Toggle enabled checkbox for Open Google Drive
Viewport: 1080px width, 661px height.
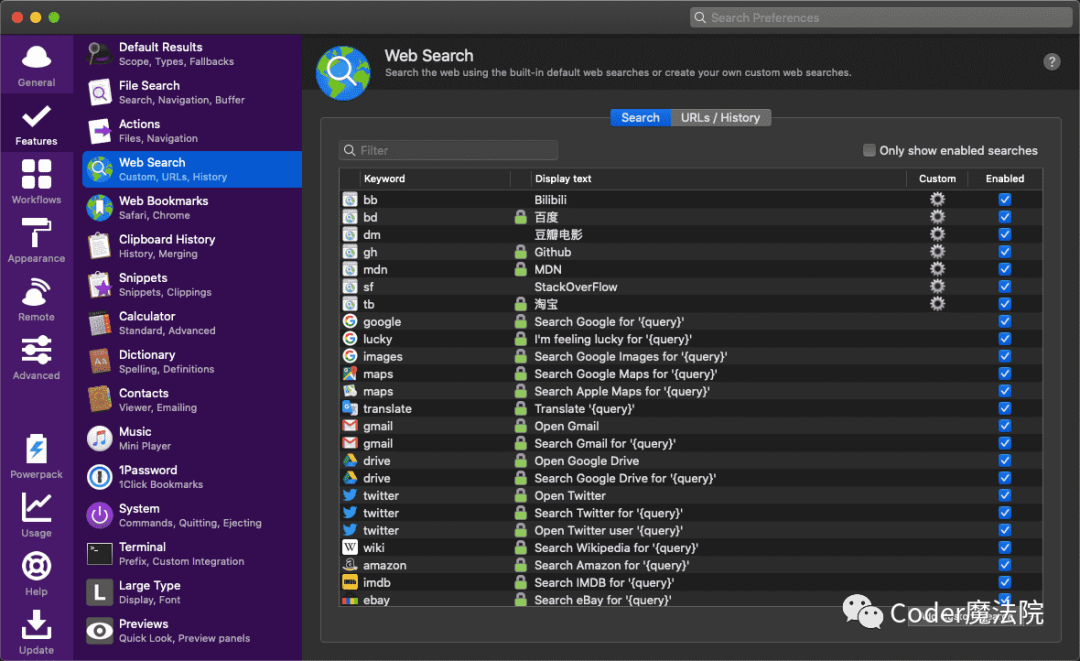pos(1005,461)
